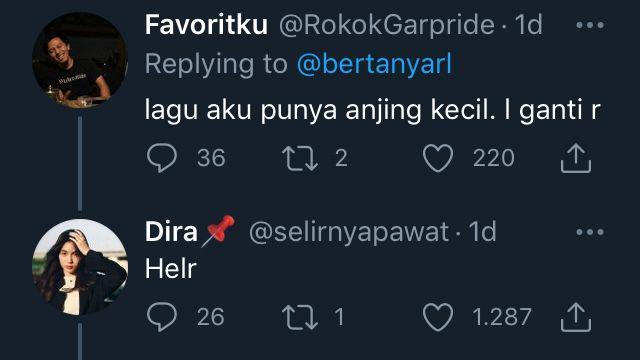Share Dira's Helr tweet
The height and width of the screenshot is (360, 640).
coord(576,316)
